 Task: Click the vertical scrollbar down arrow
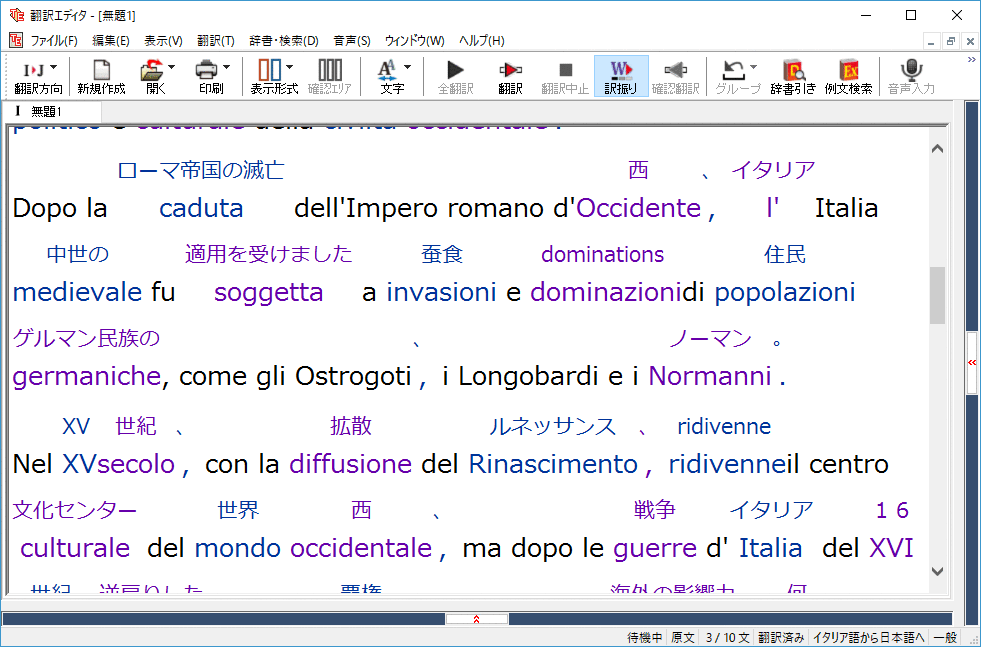[937, 571]
